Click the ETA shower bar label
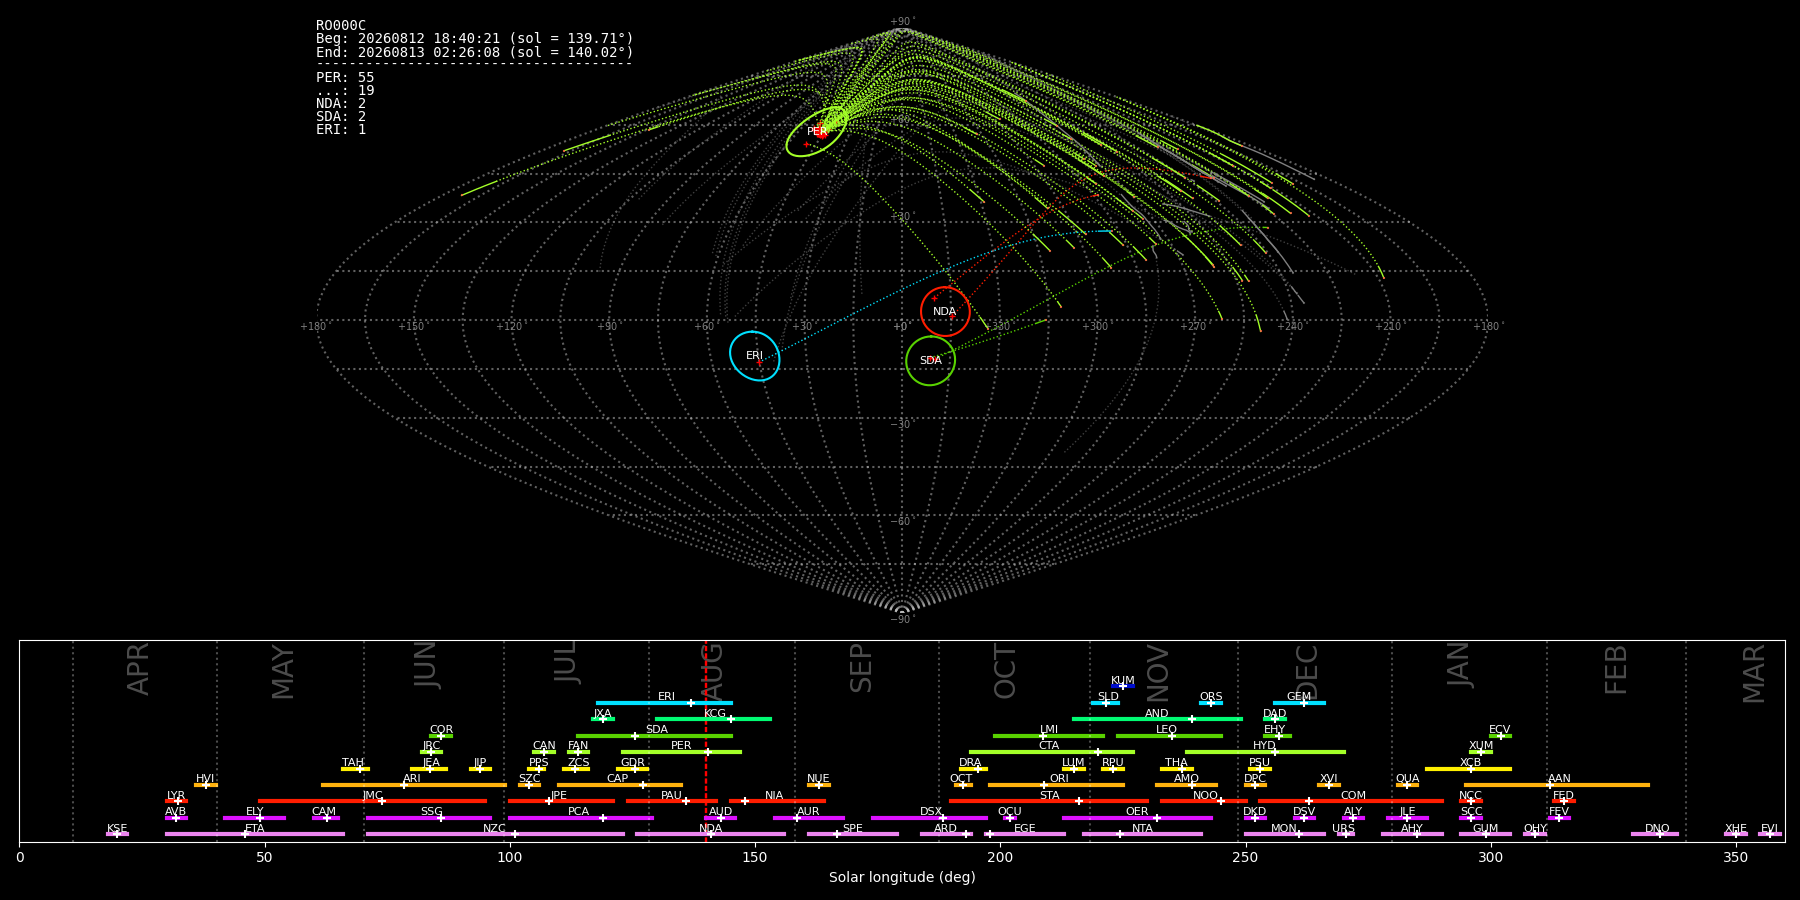This screenshot has width=1800, height=900. click(255, 829)
